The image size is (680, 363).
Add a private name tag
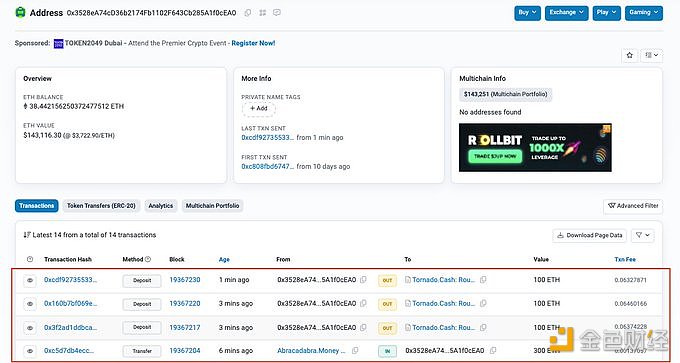[x=259, y=108]
